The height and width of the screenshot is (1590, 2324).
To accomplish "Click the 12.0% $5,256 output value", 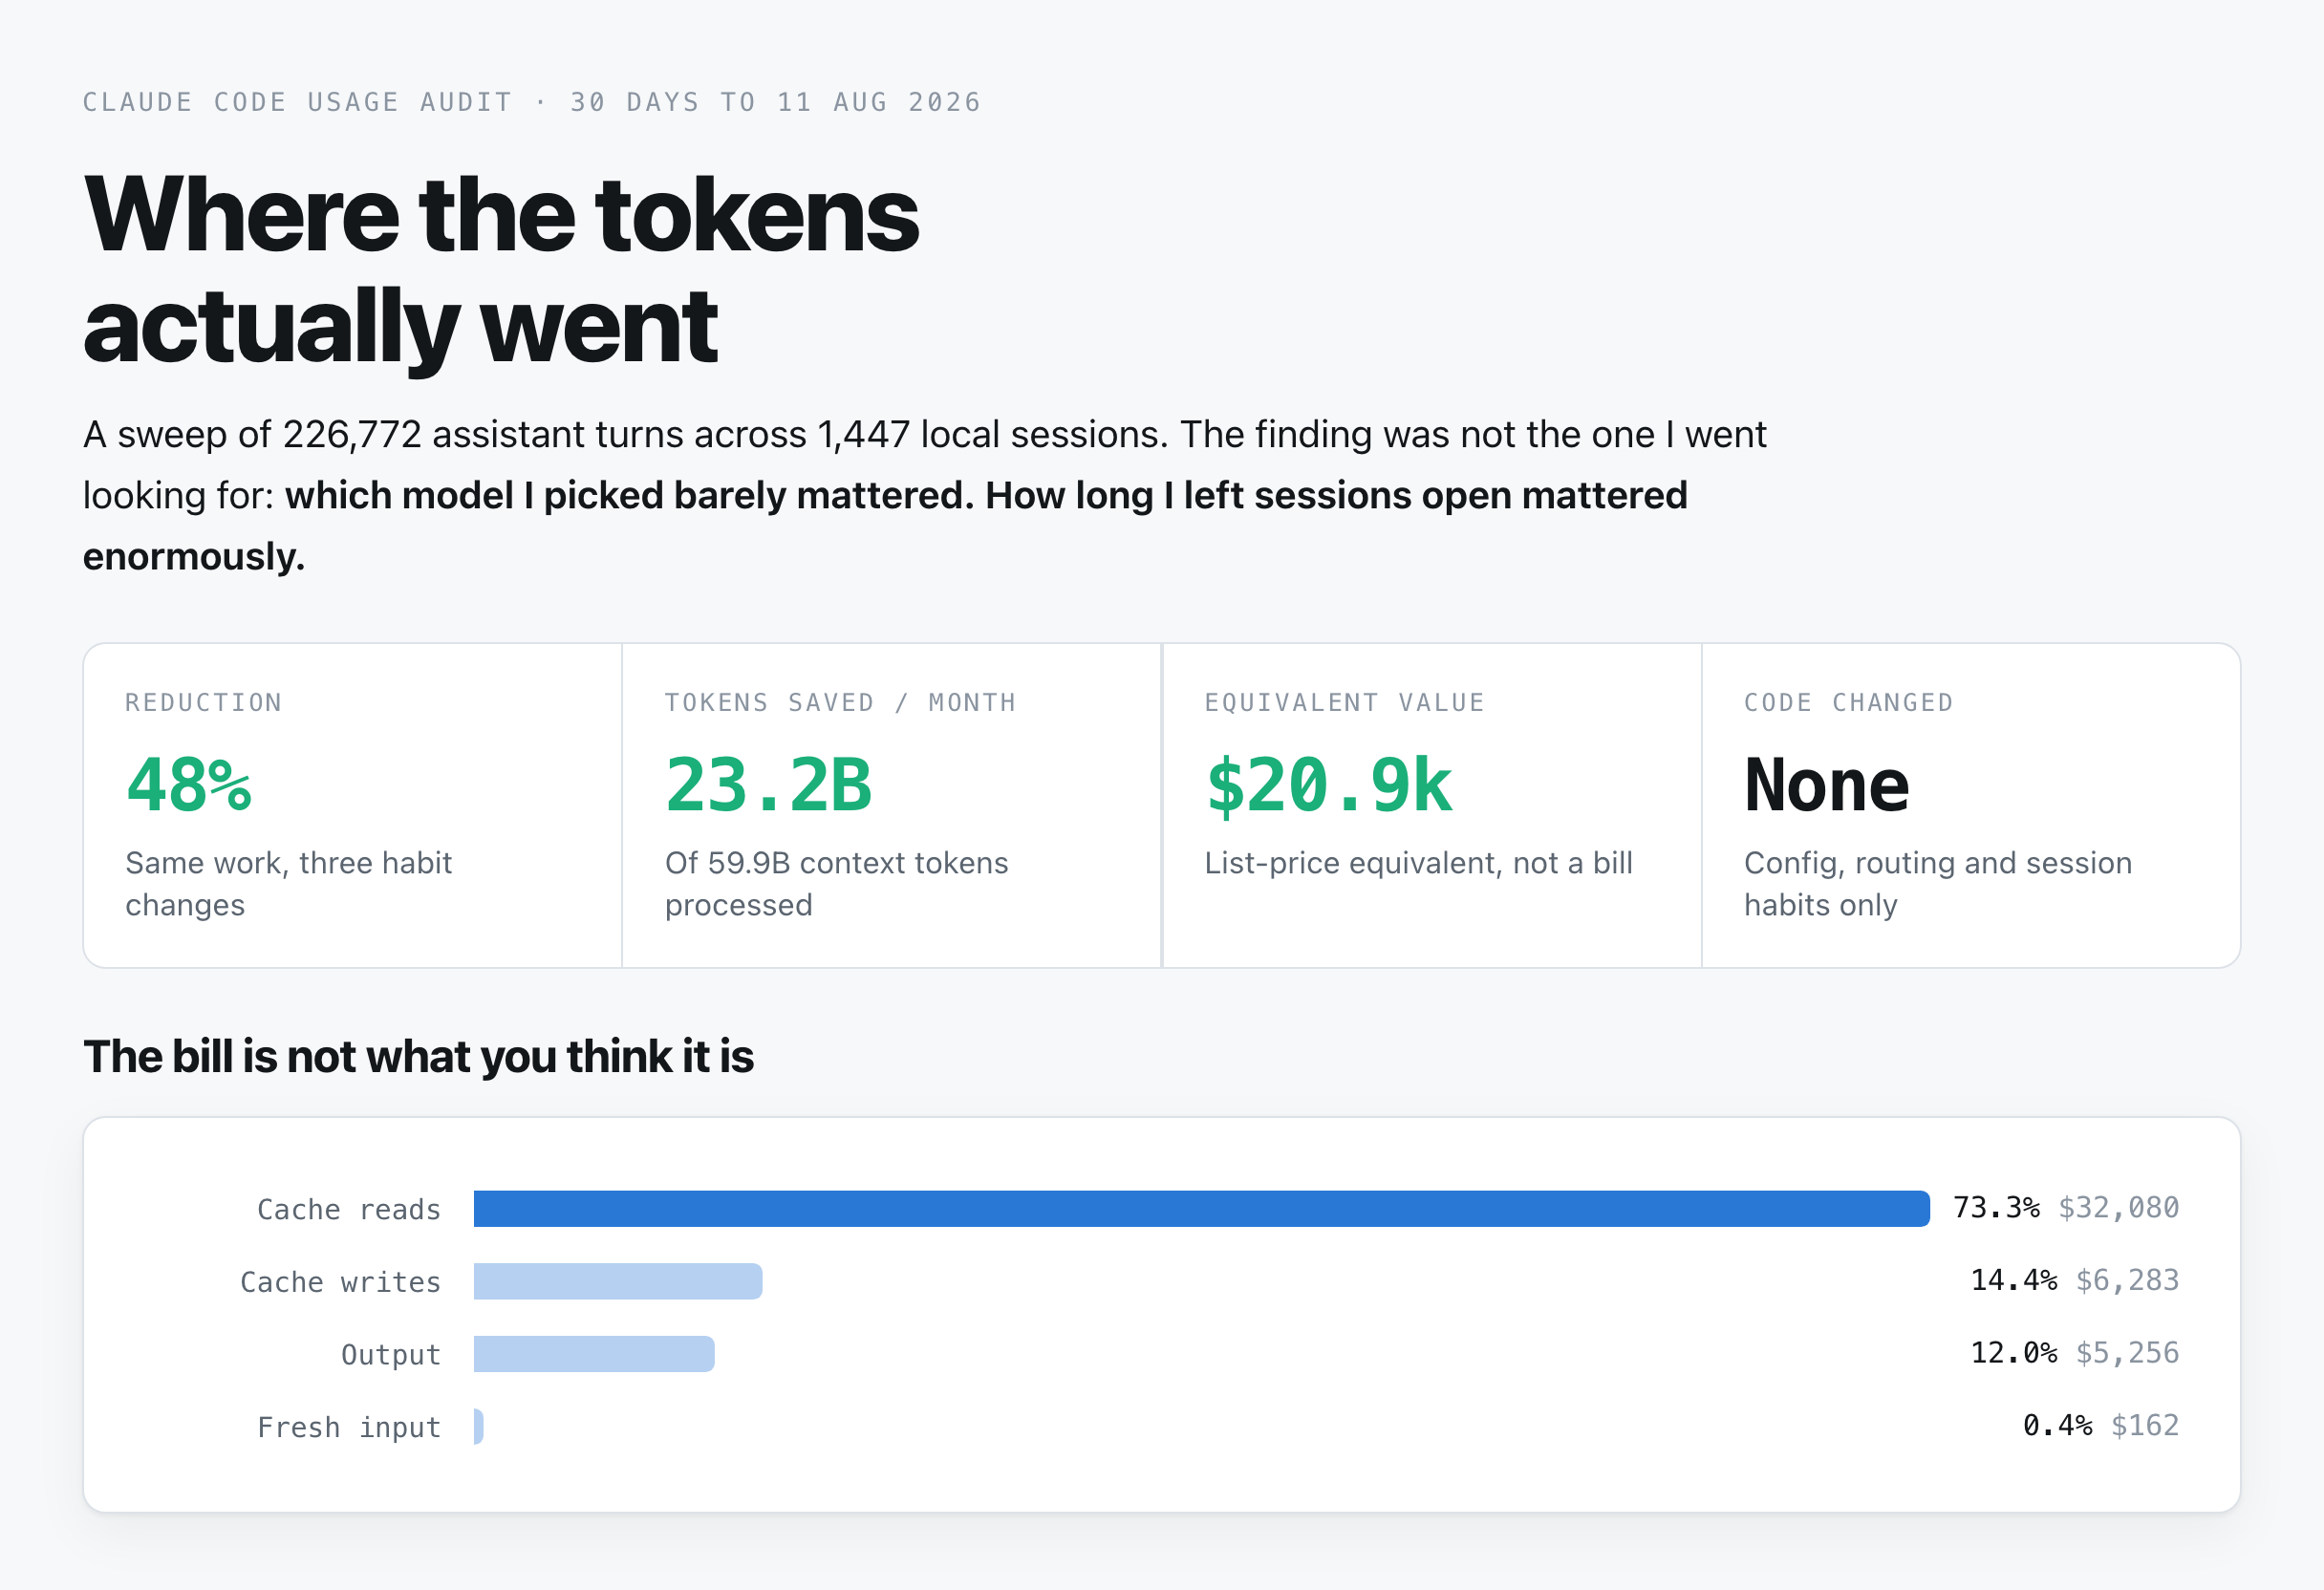I will (2075, 1353).
